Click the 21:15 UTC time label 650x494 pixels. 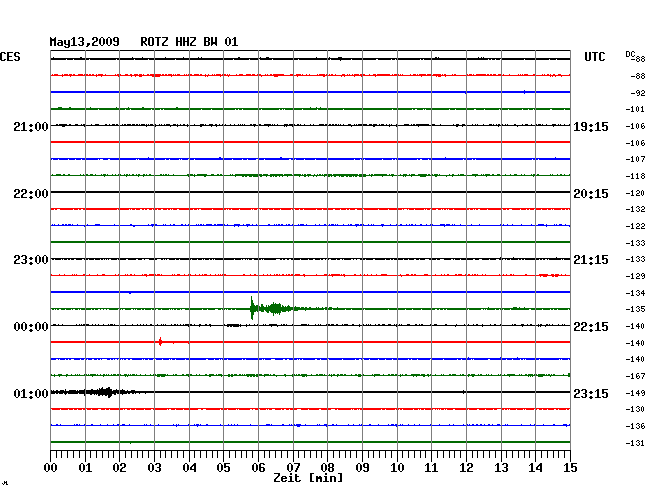[x=591, y=260]
